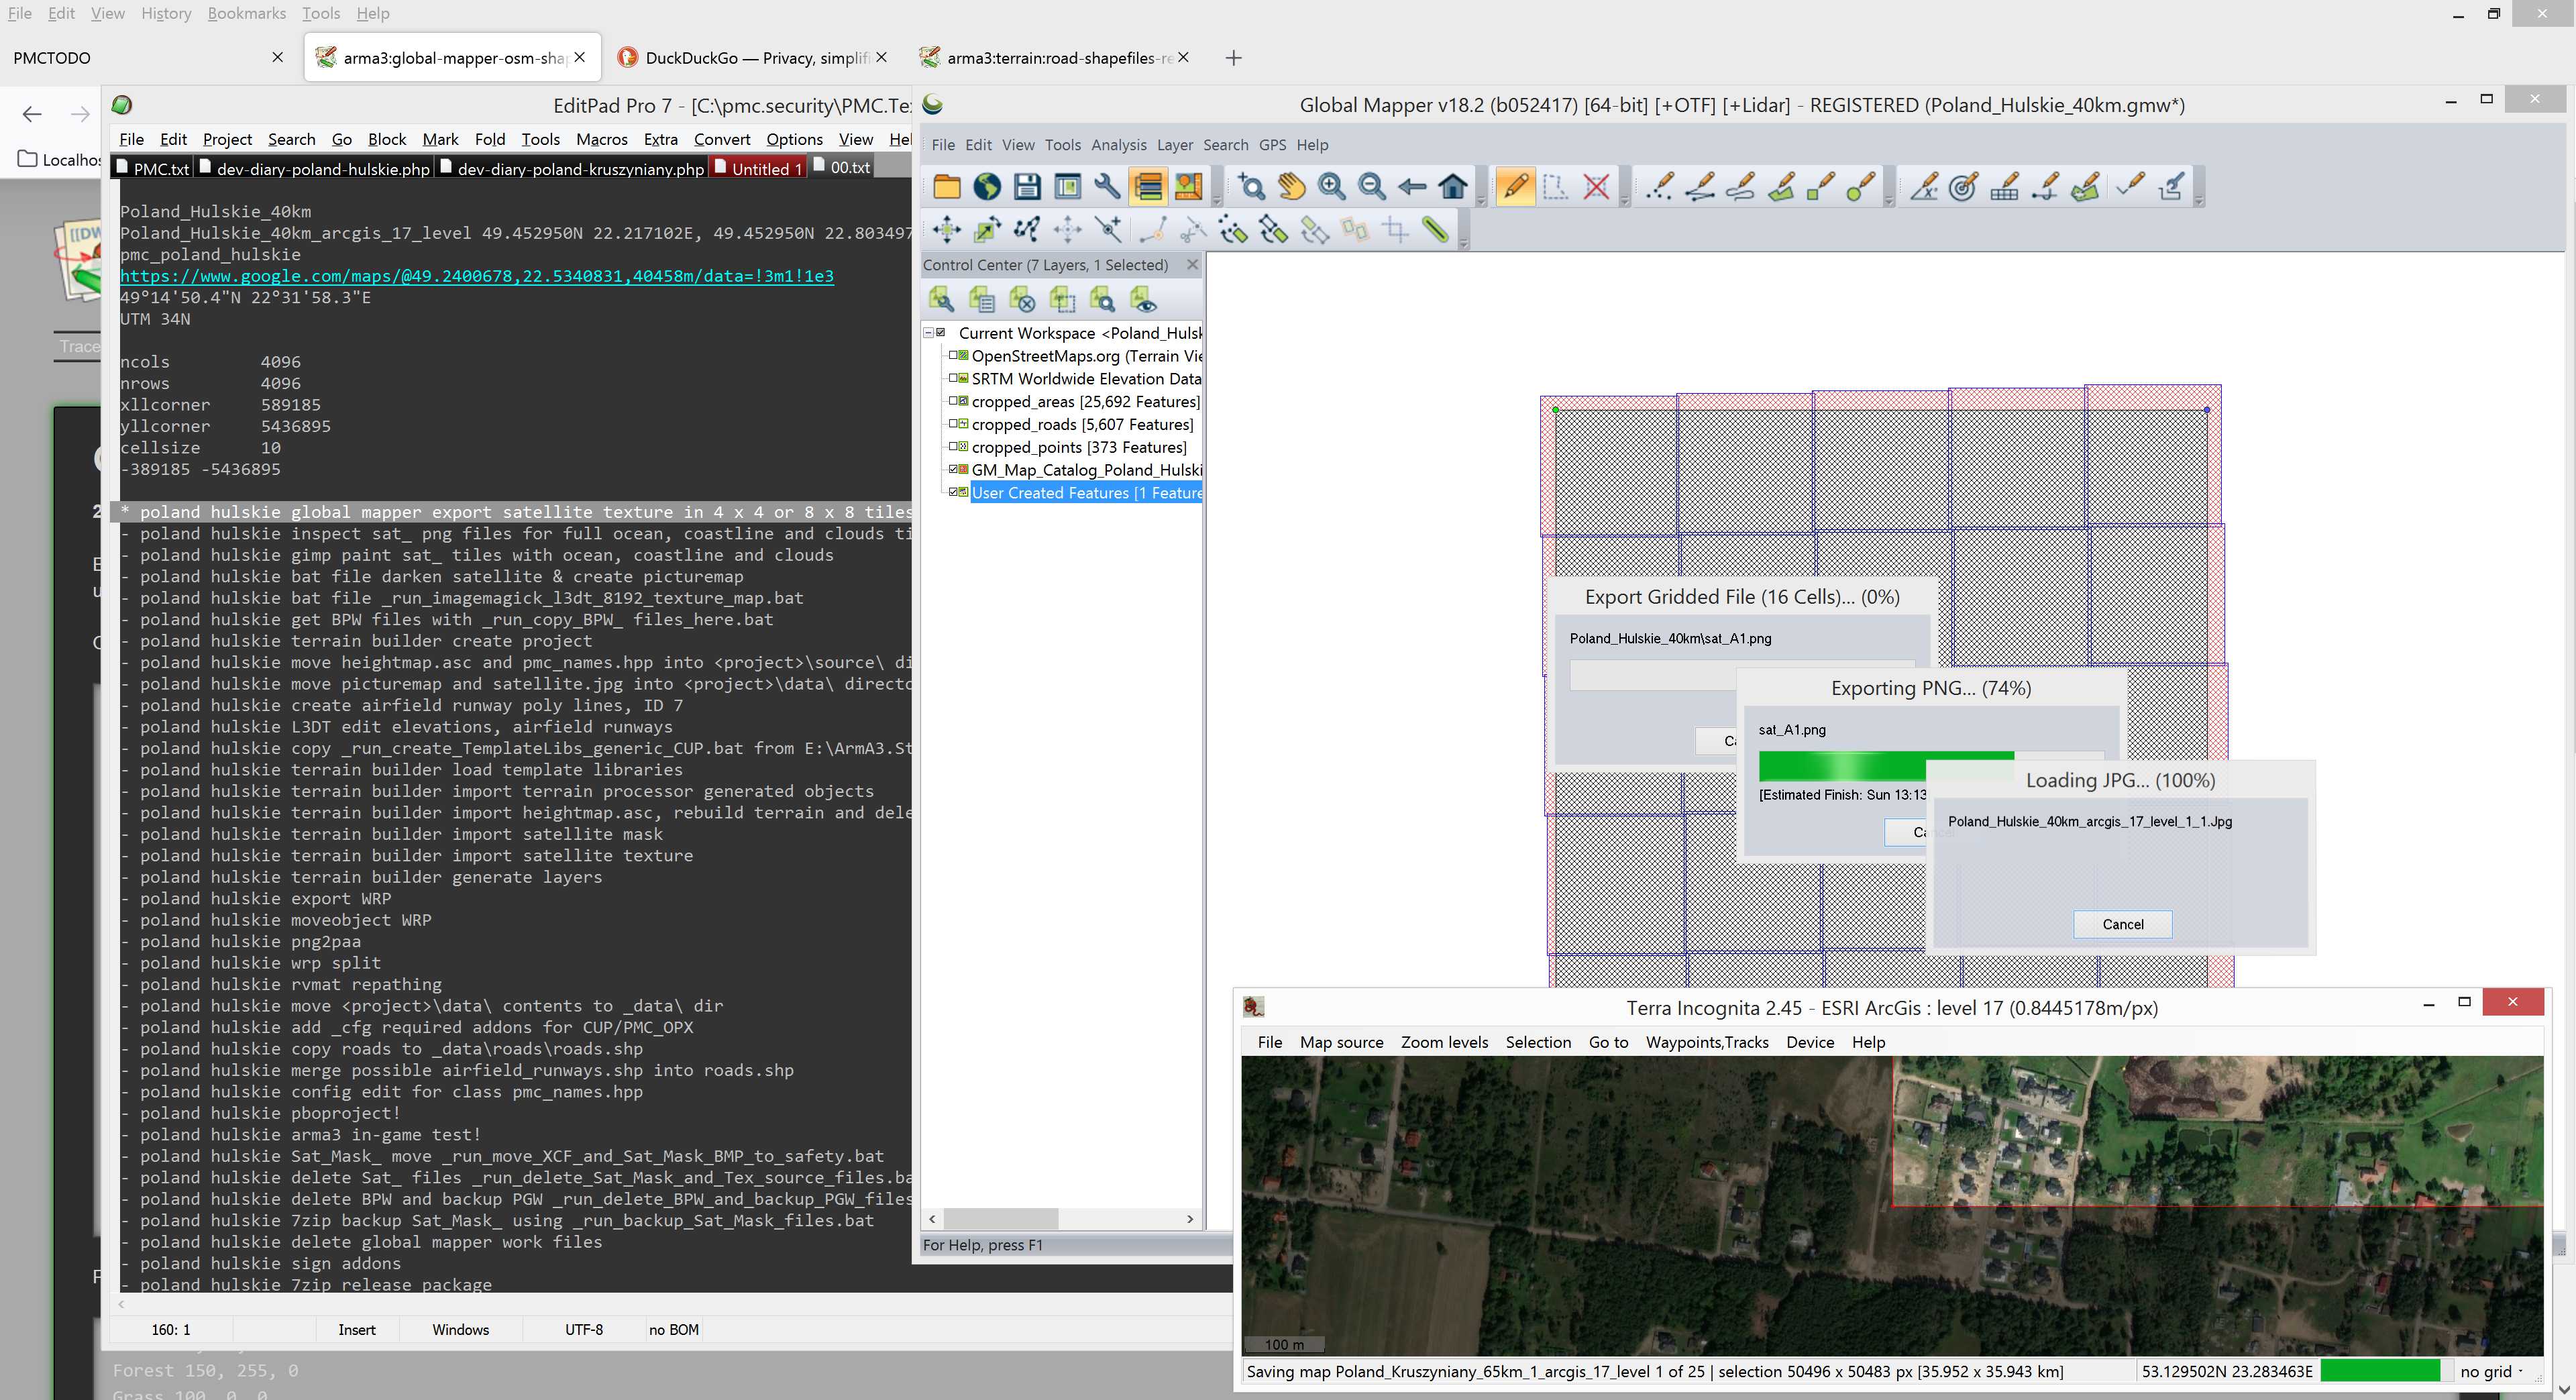Image resolution: width=2576 pixels, height=1400 pixels.
Task: Click the Zoom Out magnifier icon
Action: coord(1372,187)
